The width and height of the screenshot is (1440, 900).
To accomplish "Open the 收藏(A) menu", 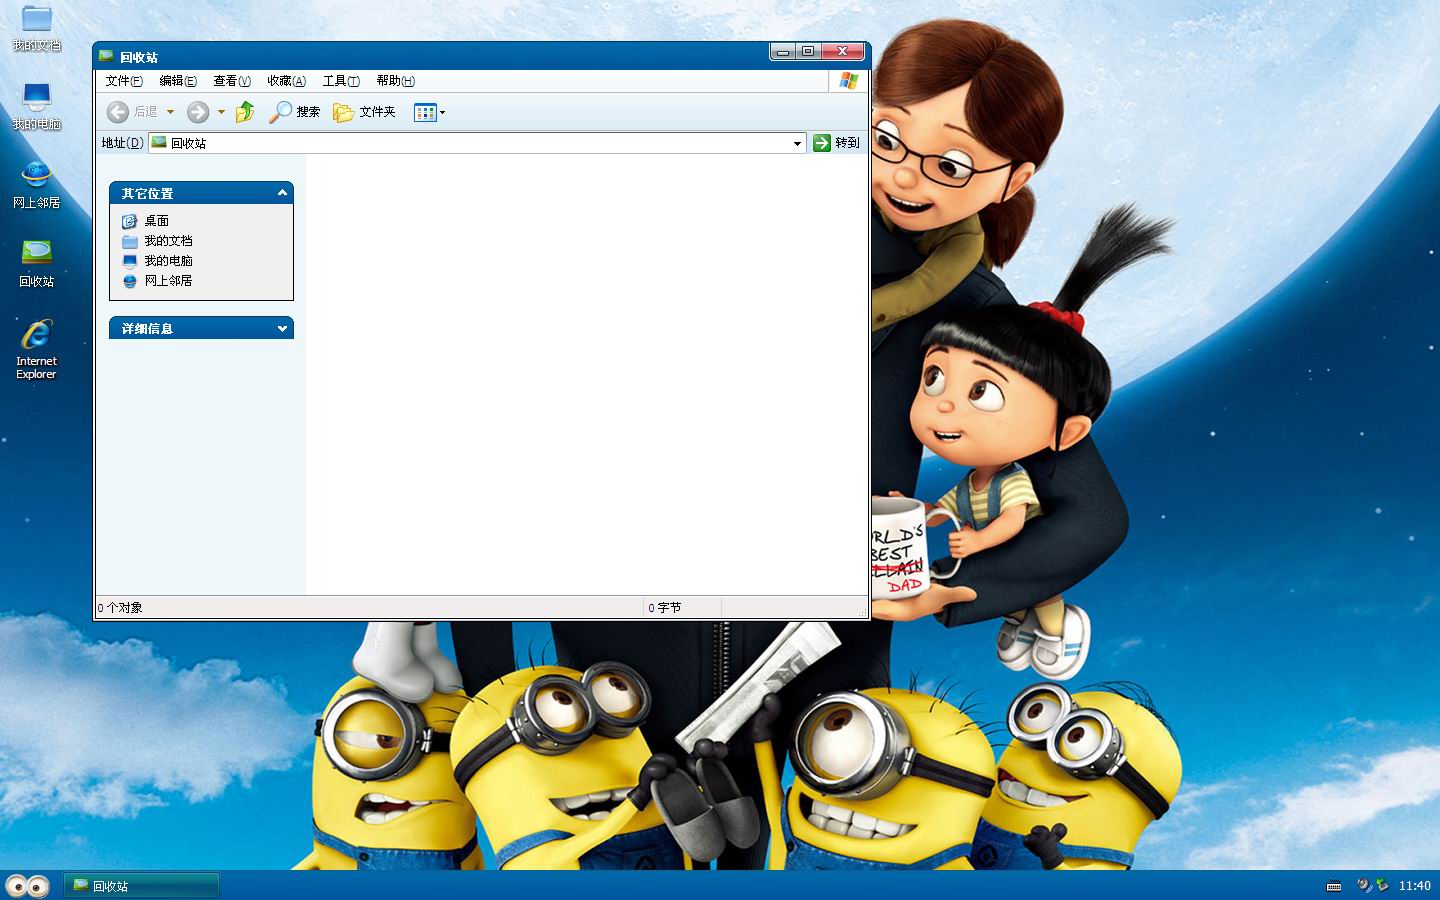I will (286, 81).
